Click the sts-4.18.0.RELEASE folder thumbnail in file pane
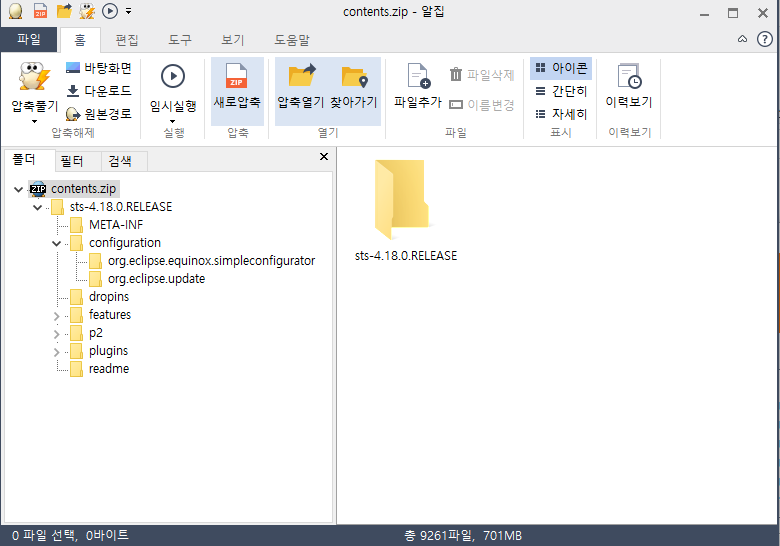Screen dimensions: 780x546 (x=401, y=199)
